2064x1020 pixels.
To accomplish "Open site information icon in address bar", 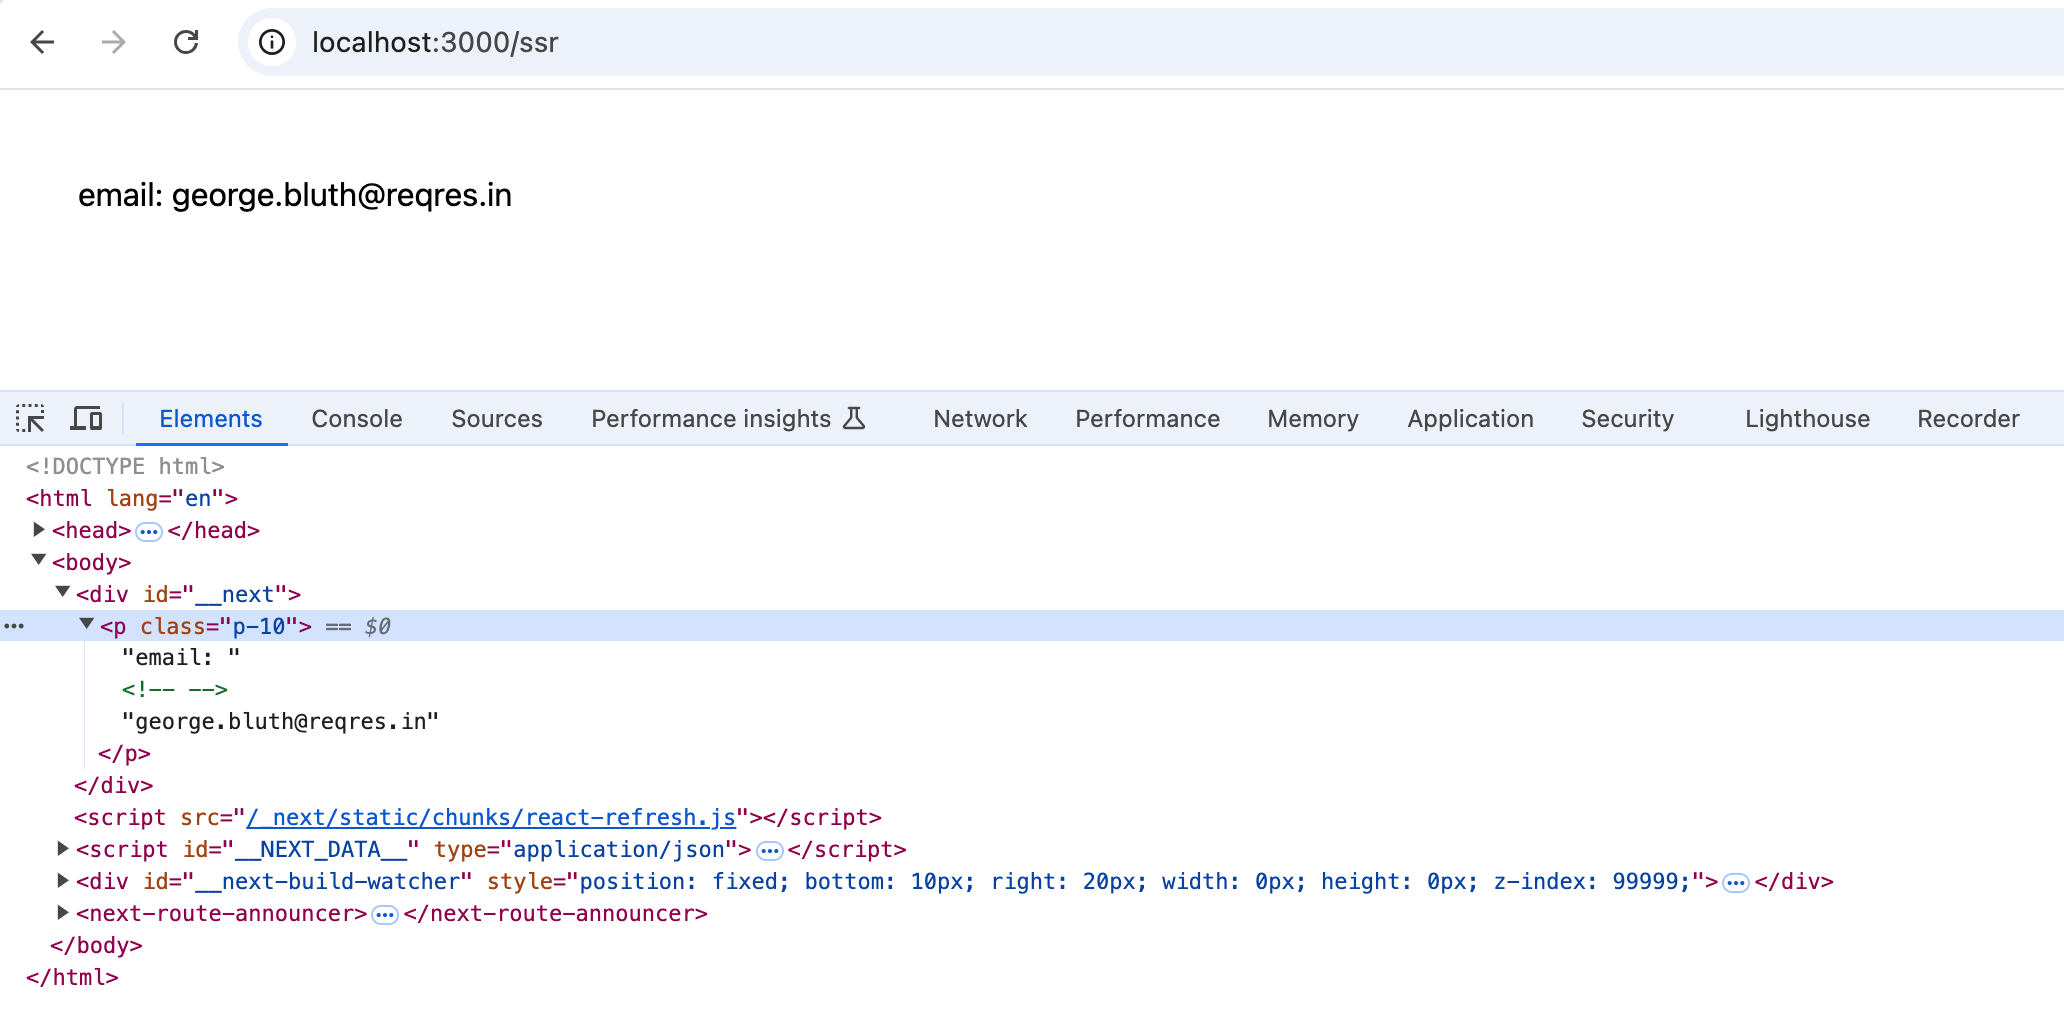I will click(272, 42).
